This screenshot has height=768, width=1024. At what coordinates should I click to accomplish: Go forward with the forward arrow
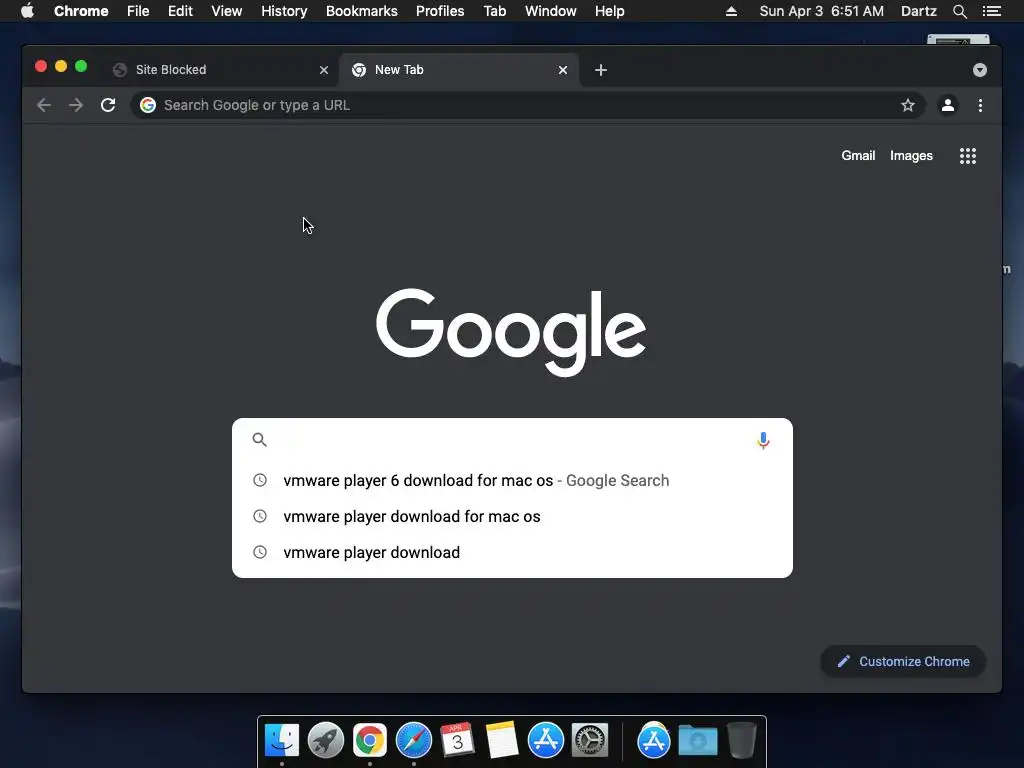(76, 105)
